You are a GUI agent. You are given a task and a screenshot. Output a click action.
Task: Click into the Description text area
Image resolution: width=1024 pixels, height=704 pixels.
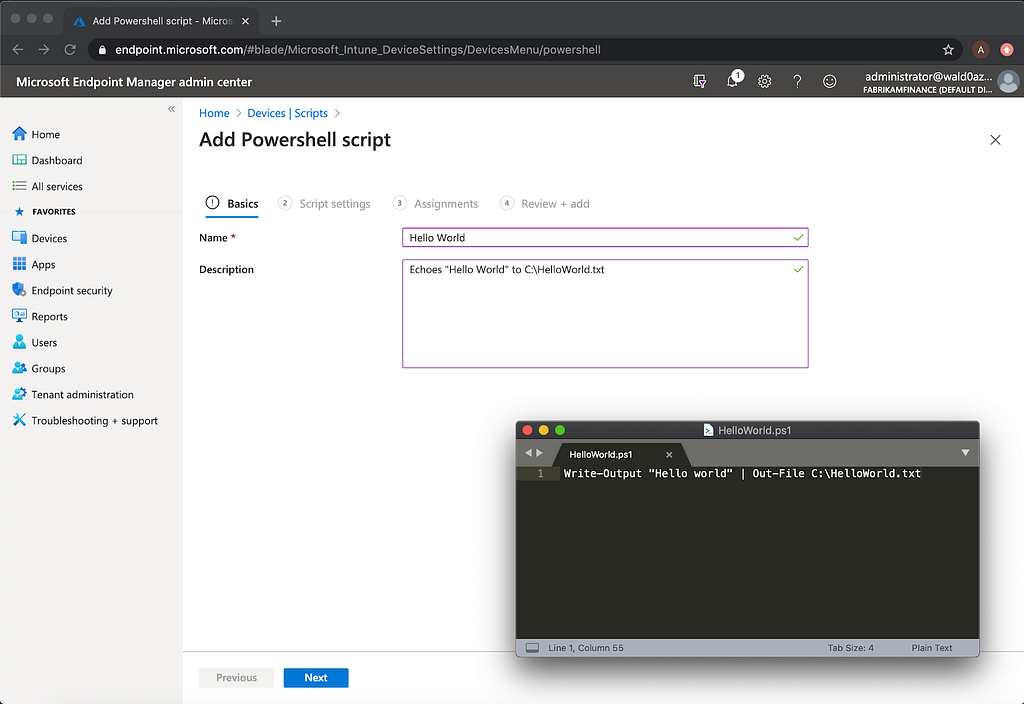[x=605, y=313]
